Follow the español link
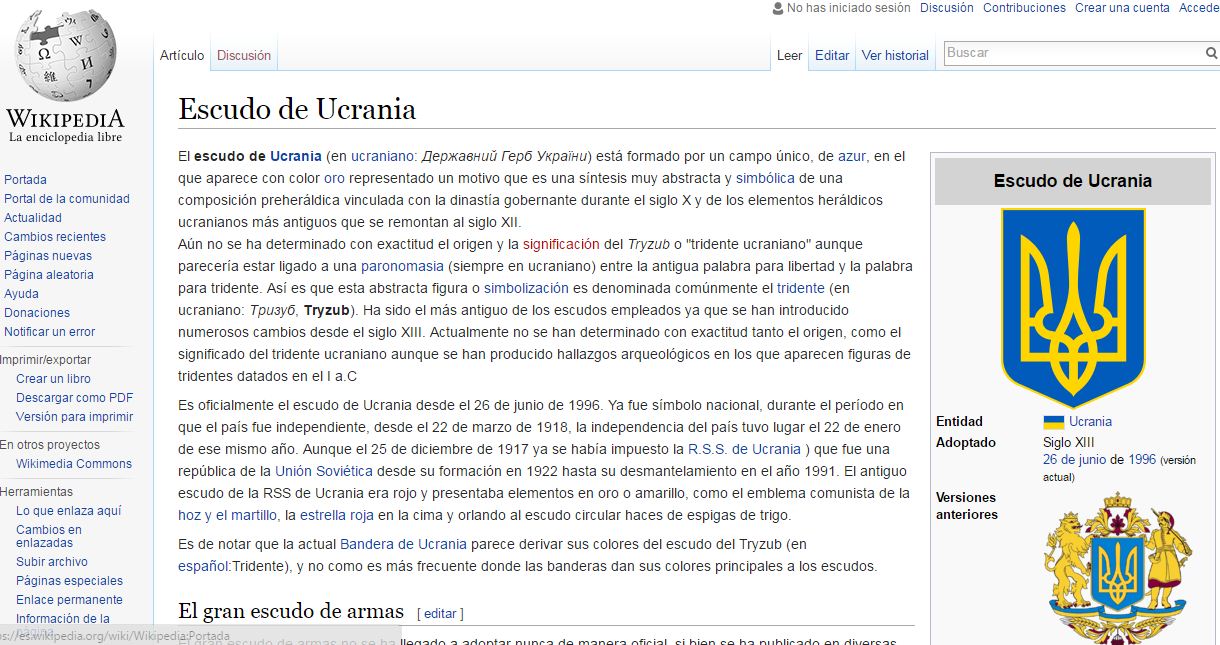1220x645 pixels. (x=204, y=566)
